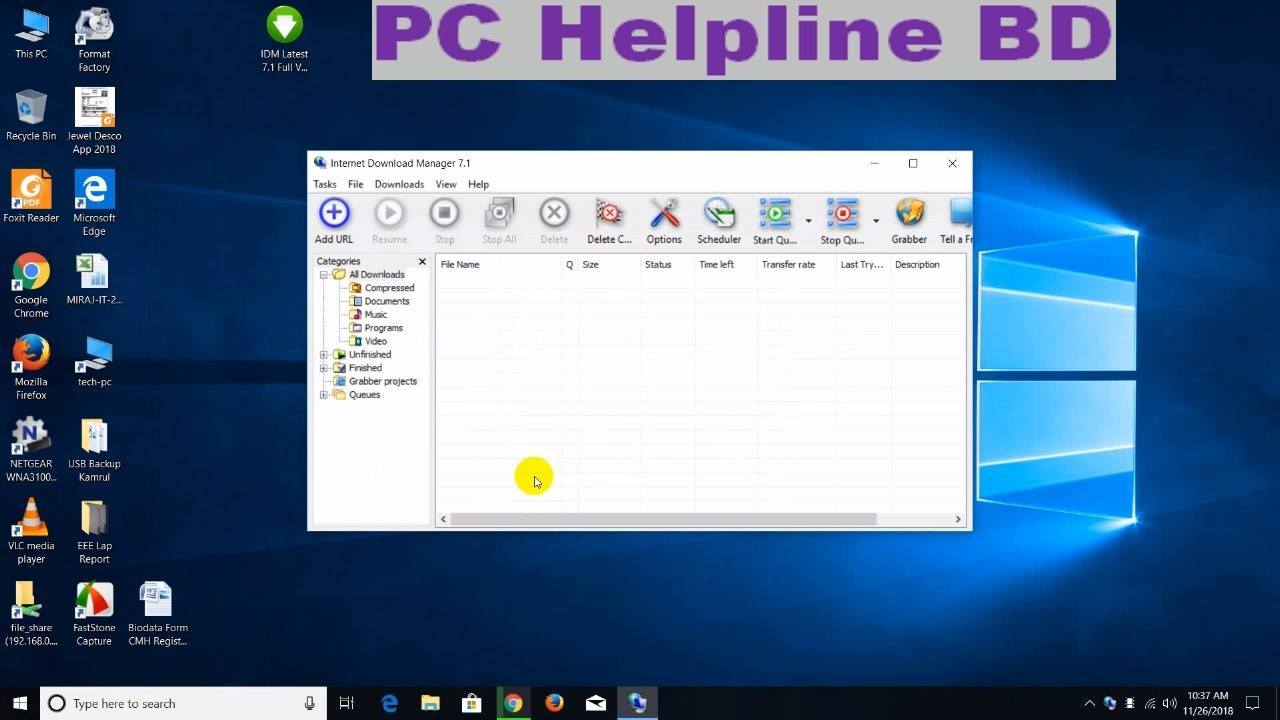Open File Explorer from the taskbar
The height and width of the screenshot is (720, 1280).
(x=430, y=703)
